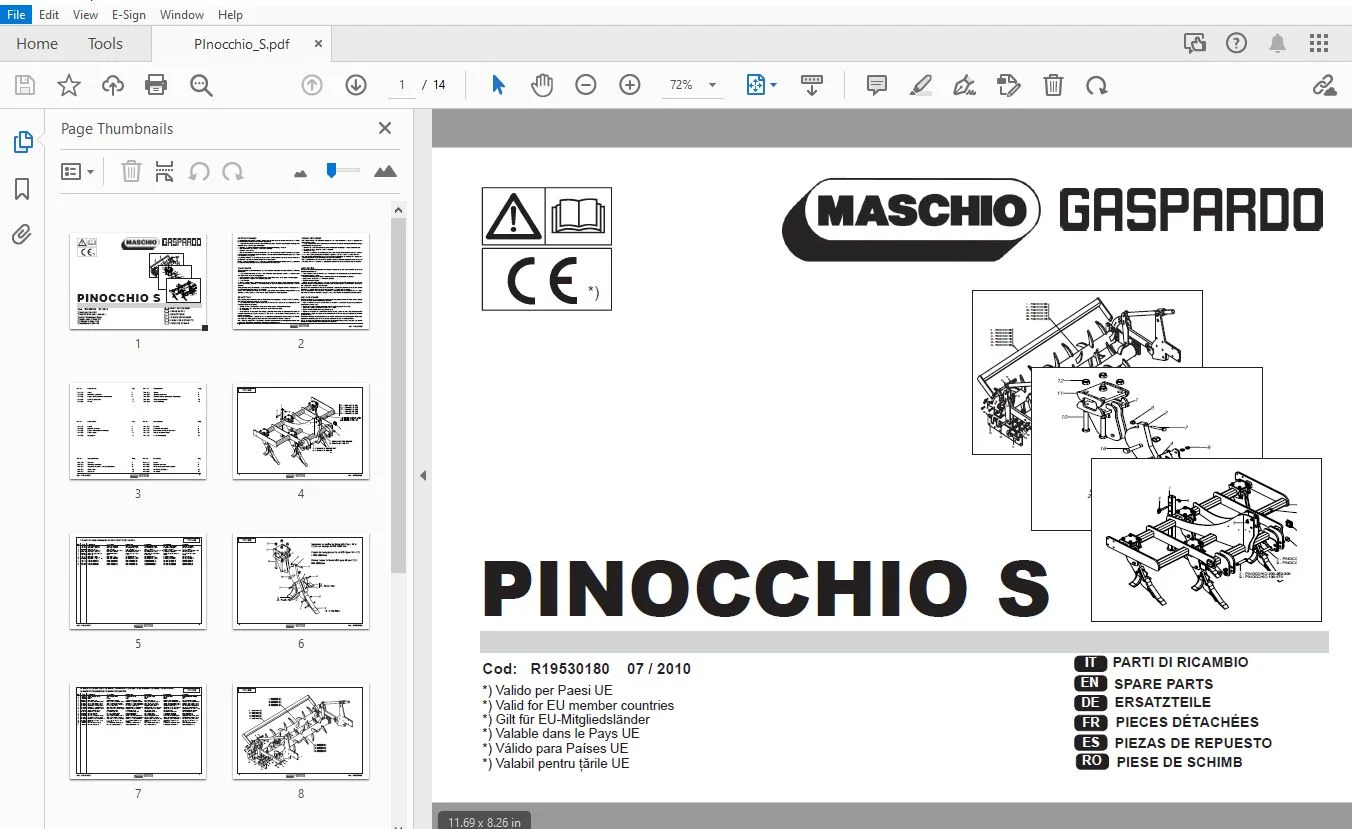1352x829 pixels.
Task: Click the edit page pencil icon
Action: 1009,85
